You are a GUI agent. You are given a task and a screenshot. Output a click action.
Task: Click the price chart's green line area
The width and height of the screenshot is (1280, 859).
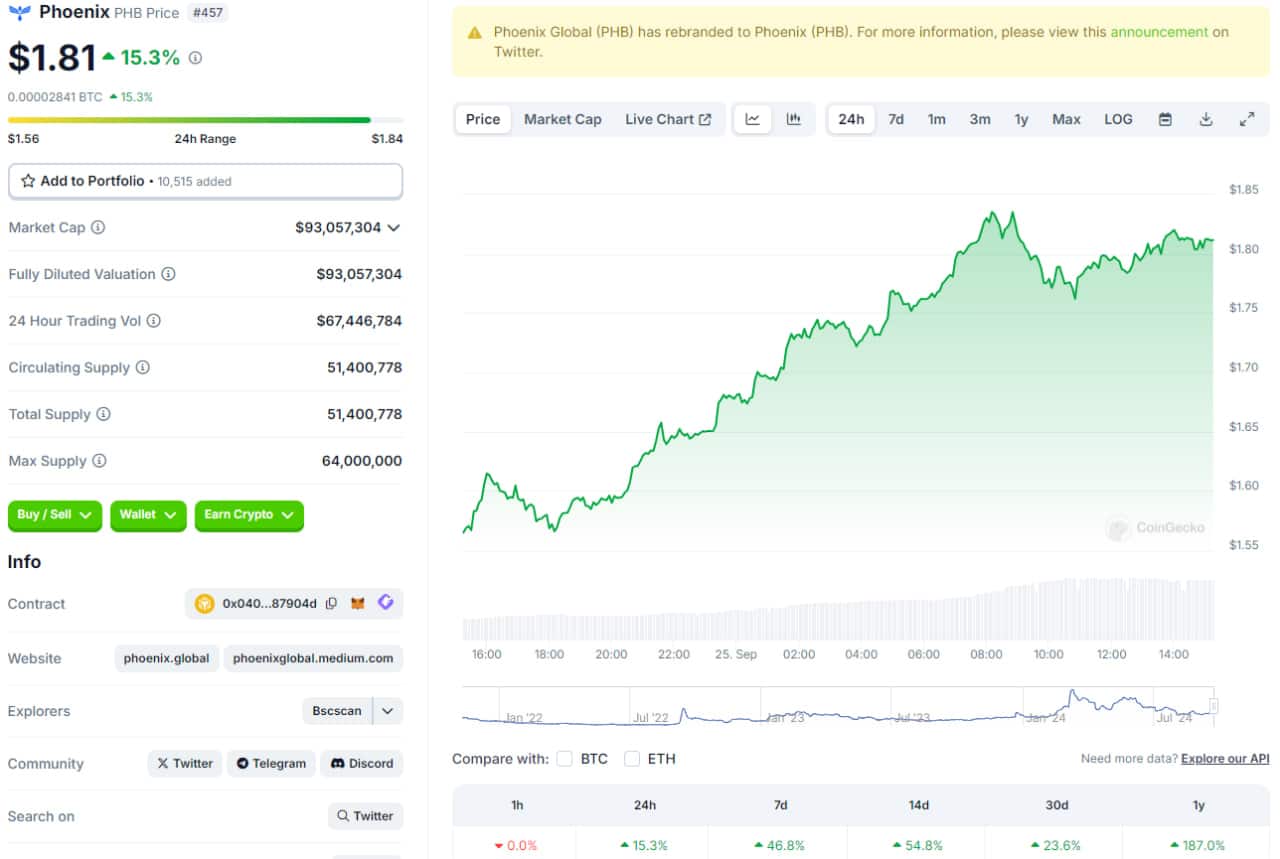pos(838,380)
